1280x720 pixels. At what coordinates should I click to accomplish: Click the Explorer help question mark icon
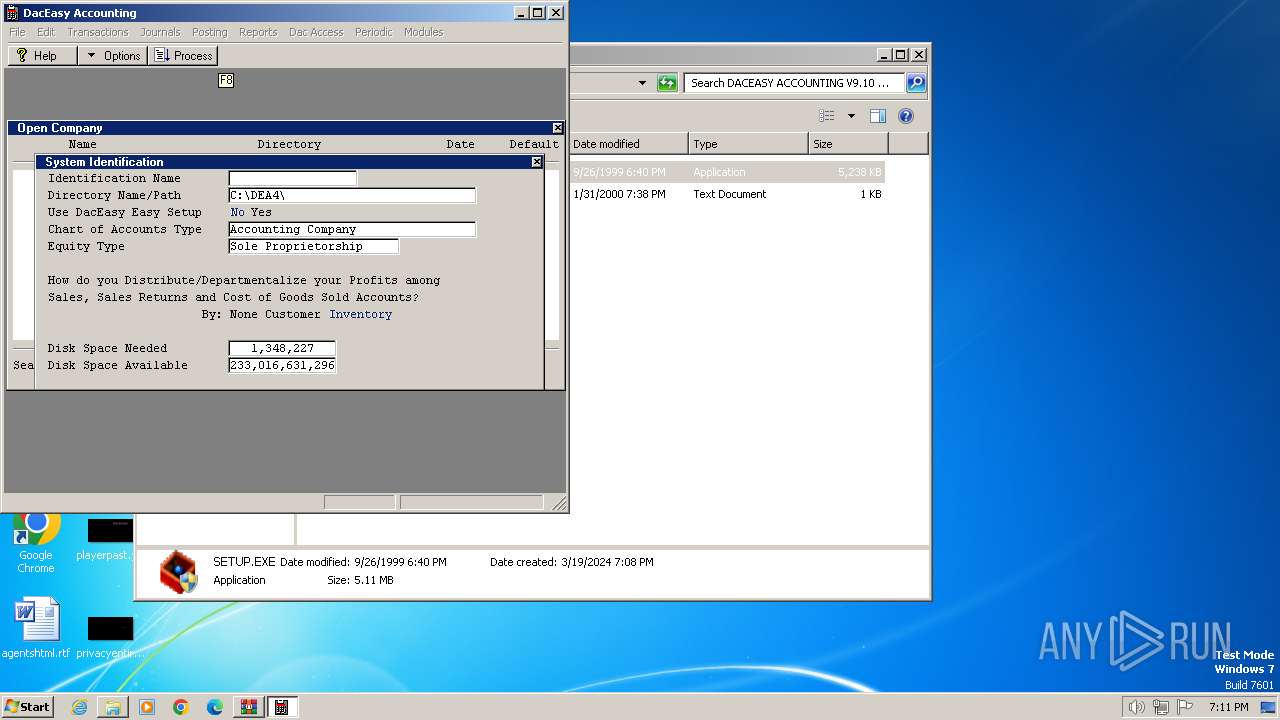point(906,116)
